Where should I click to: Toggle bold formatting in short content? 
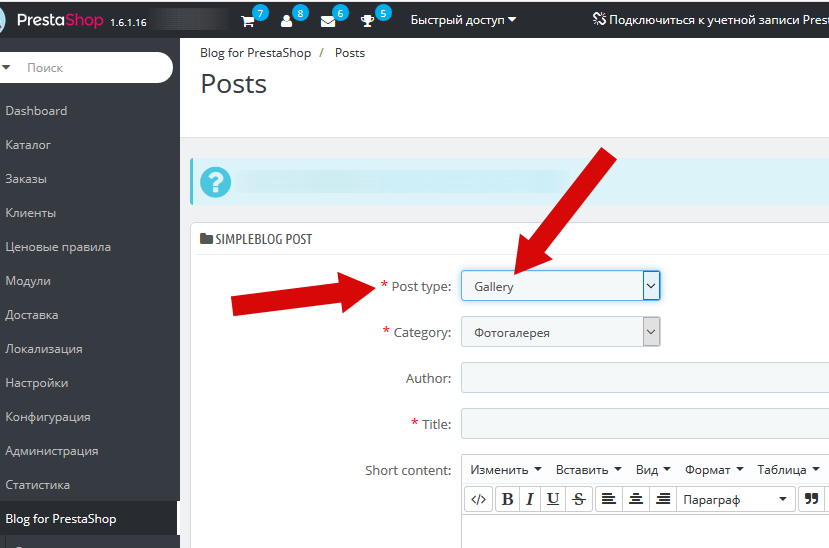point(508,499)
